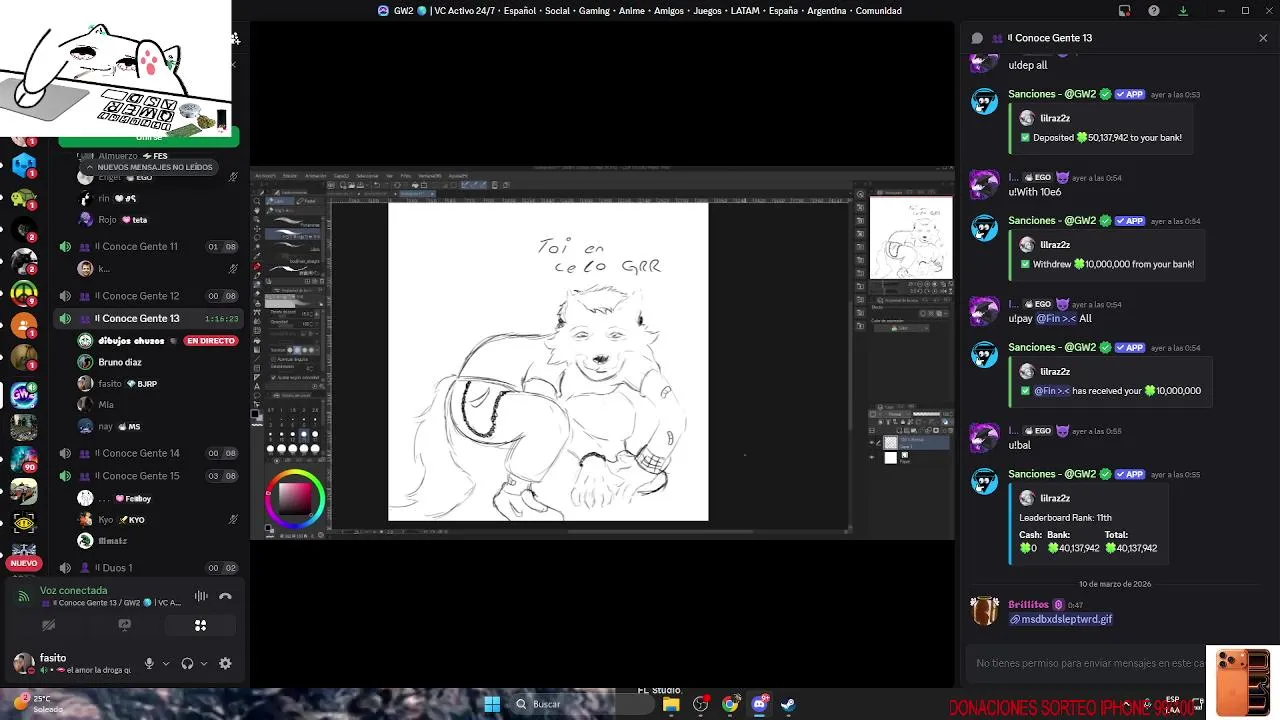The height and width of the screenshot is (720, 1280).
Task: Open blue cube server icon in sidebar
Action: click(24, 166)
